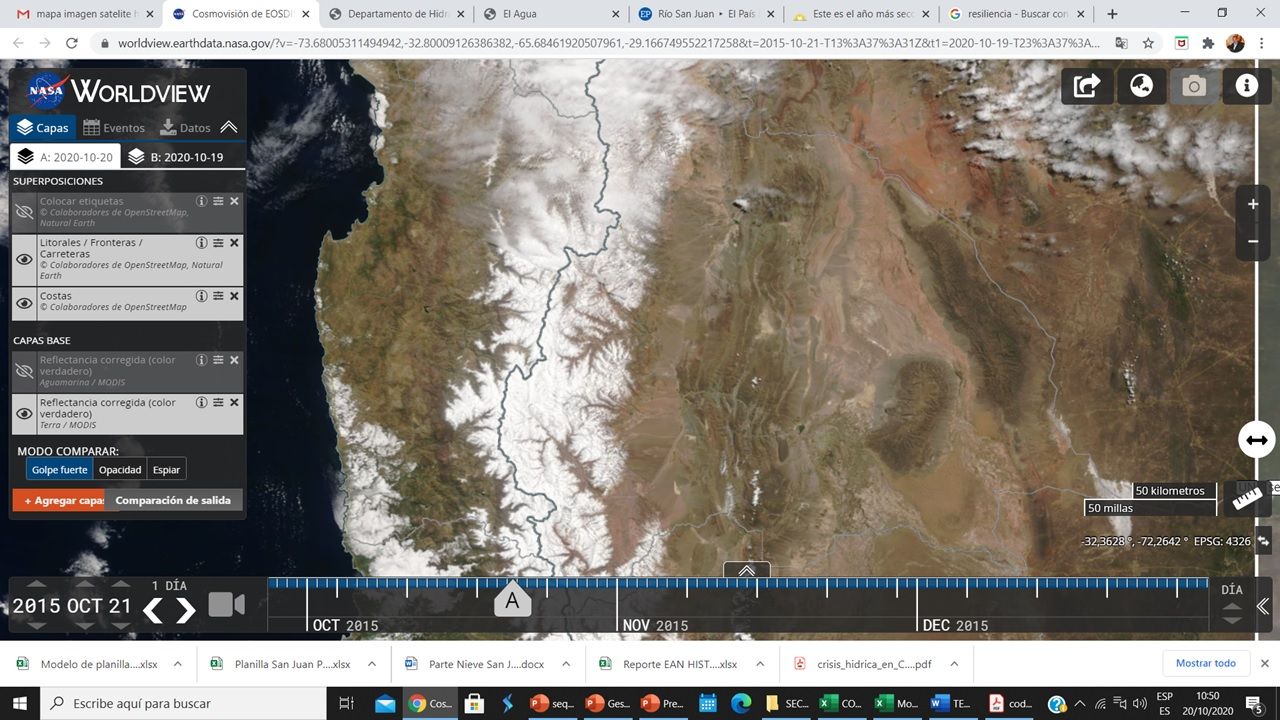Hide the Costas layer
The height and width of the screenshot is (720, 1280).
pyautogui.click(x=25, y=302)
